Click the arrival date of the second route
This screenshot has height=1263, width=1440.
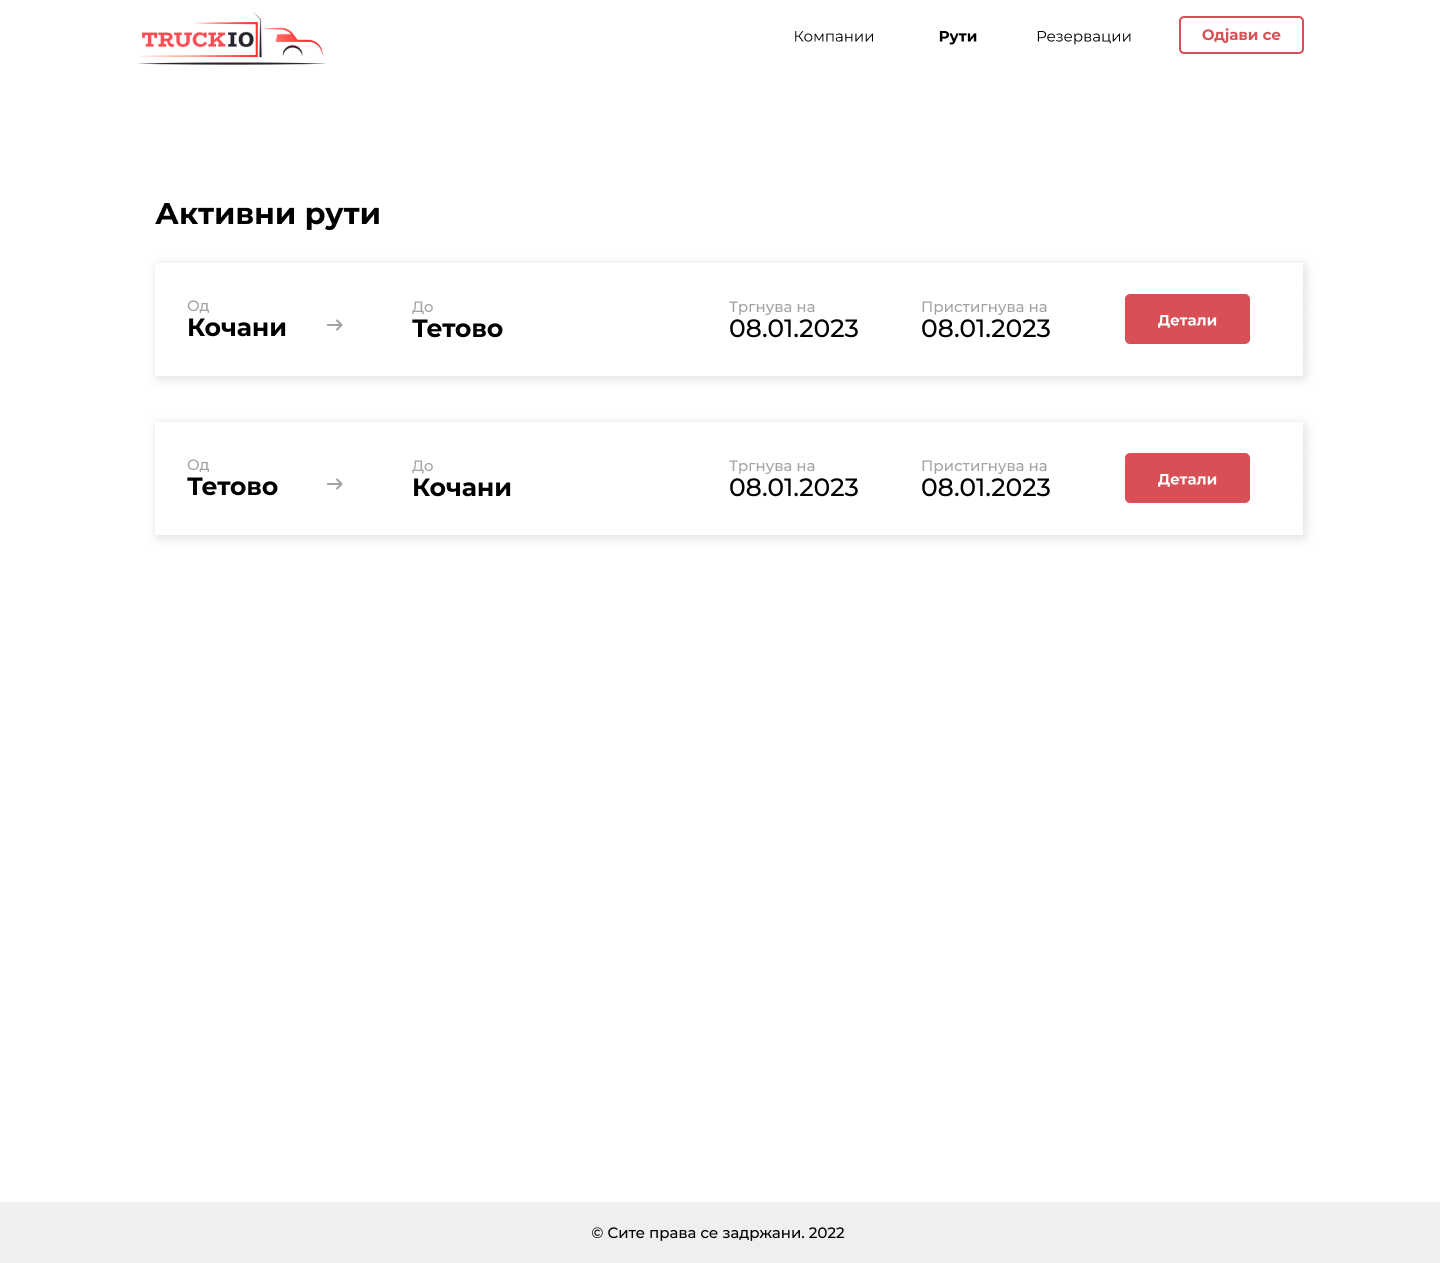985,488
